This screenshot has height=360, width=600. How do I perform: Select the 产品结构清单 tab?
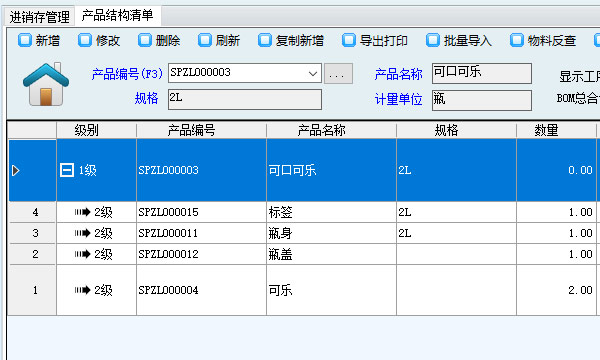(x=117, y=16)
